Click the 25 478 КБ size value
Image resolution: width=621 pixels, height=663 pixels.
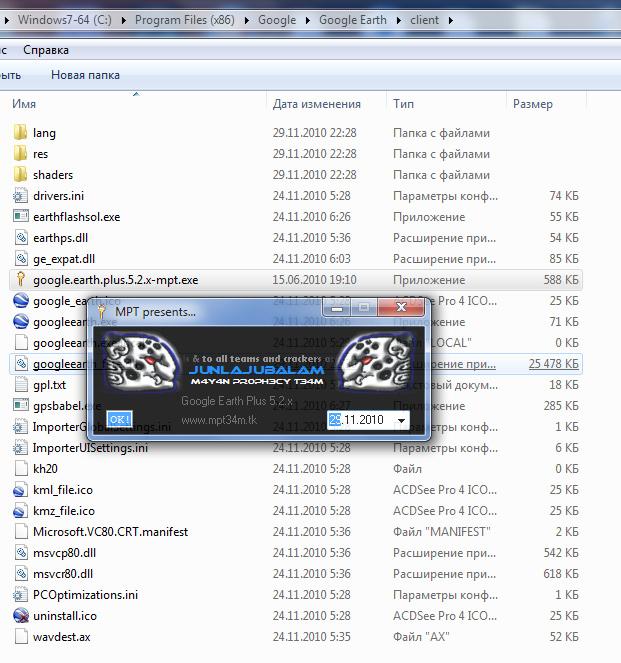click(553, 364)
